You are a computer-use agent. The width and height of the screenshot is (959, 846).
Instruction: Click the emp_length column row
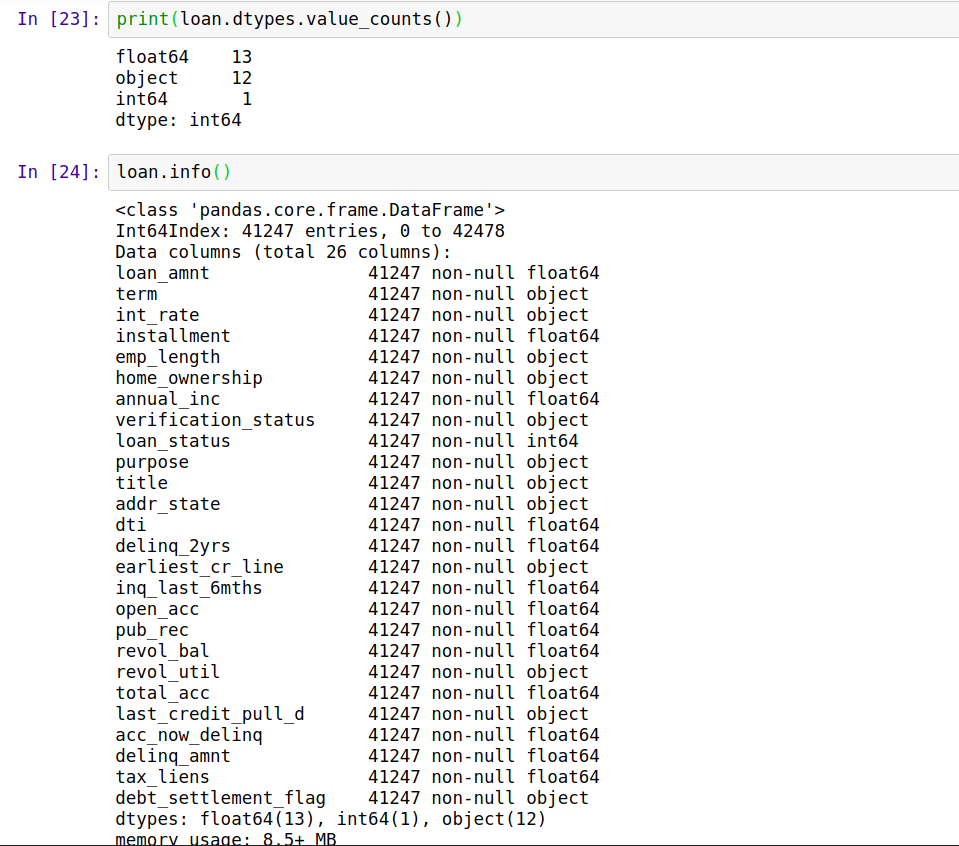352,357
